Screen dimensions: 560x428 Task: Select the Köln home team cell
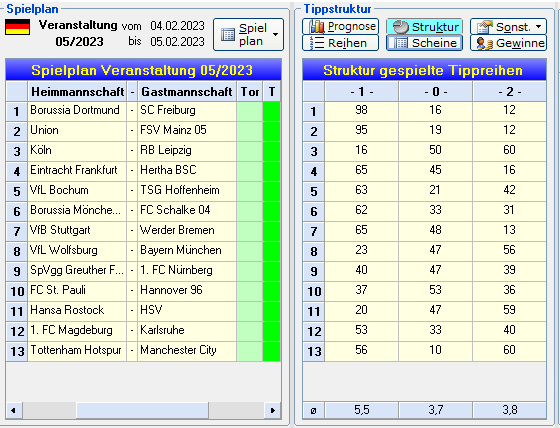(77, 151)
